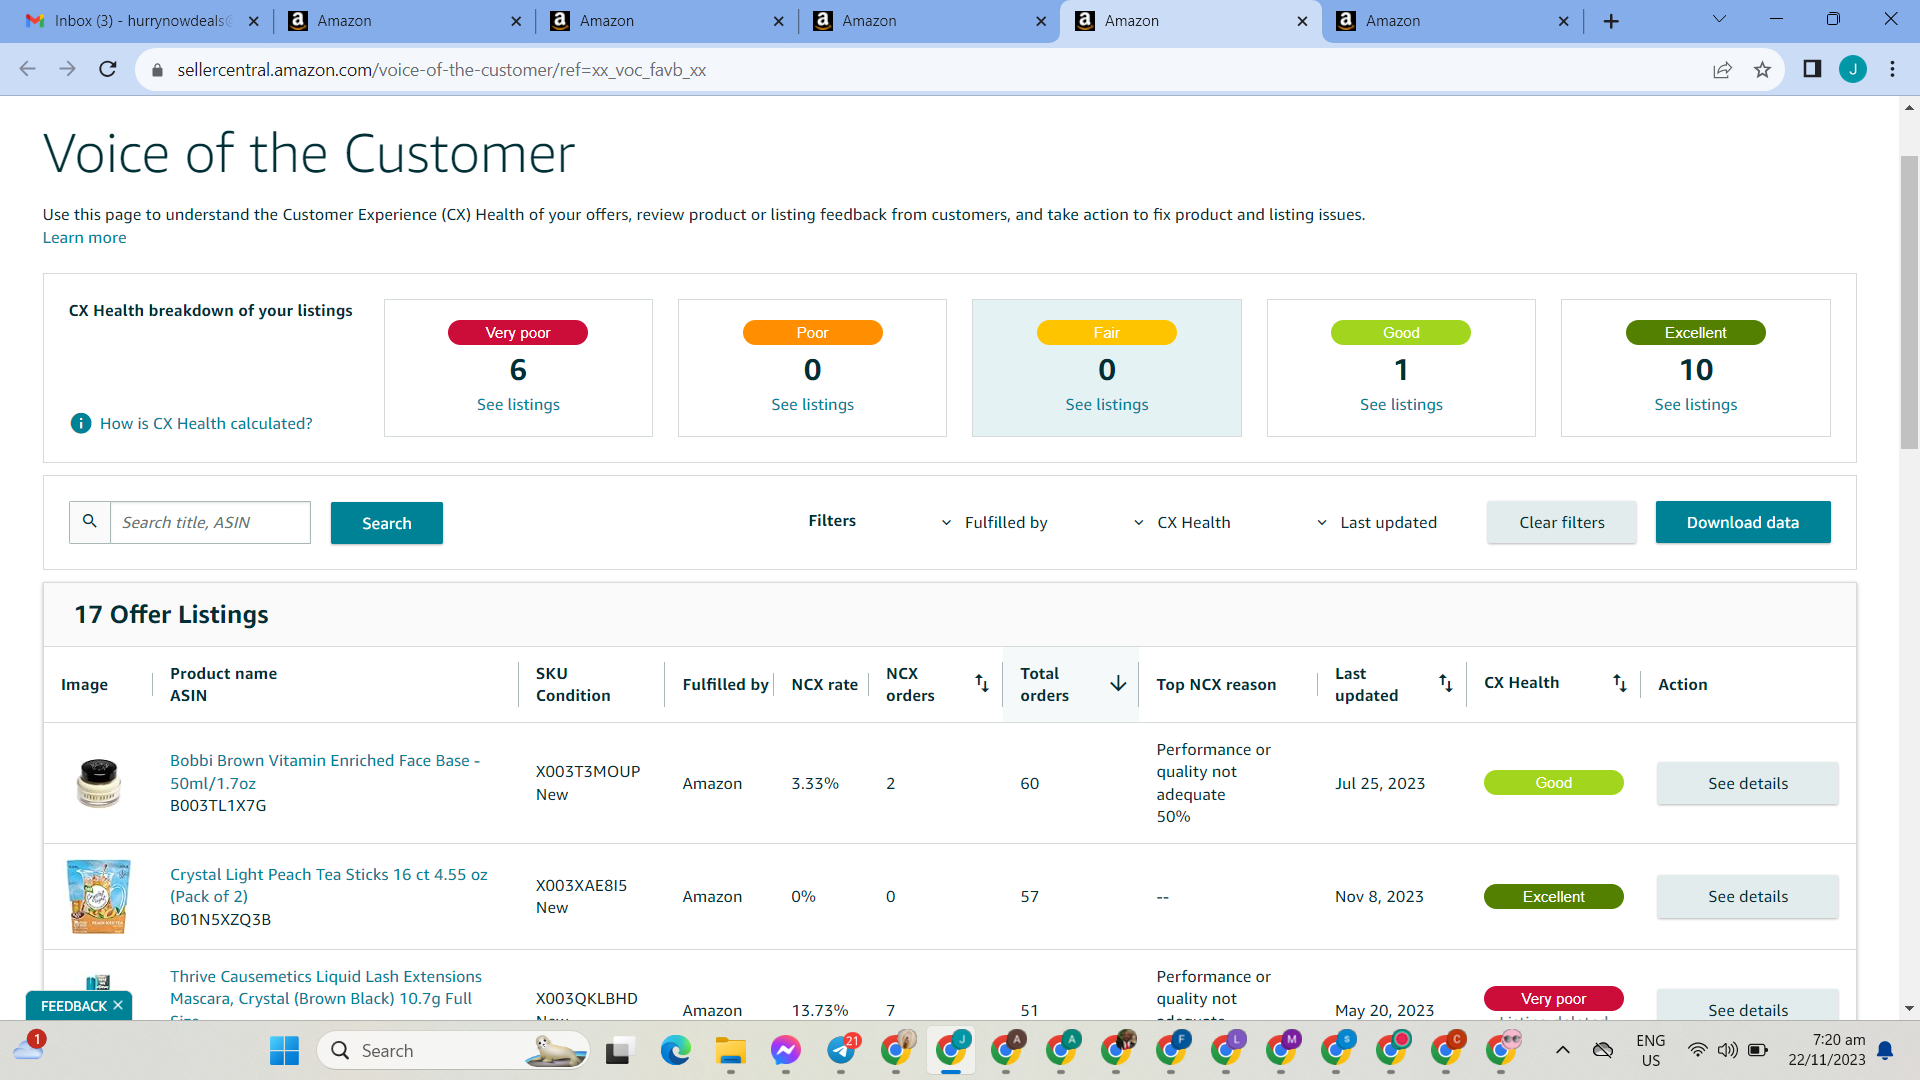
Task: Click the Wi-Fi icon in the system tray
Action: pos(1697,1050)
